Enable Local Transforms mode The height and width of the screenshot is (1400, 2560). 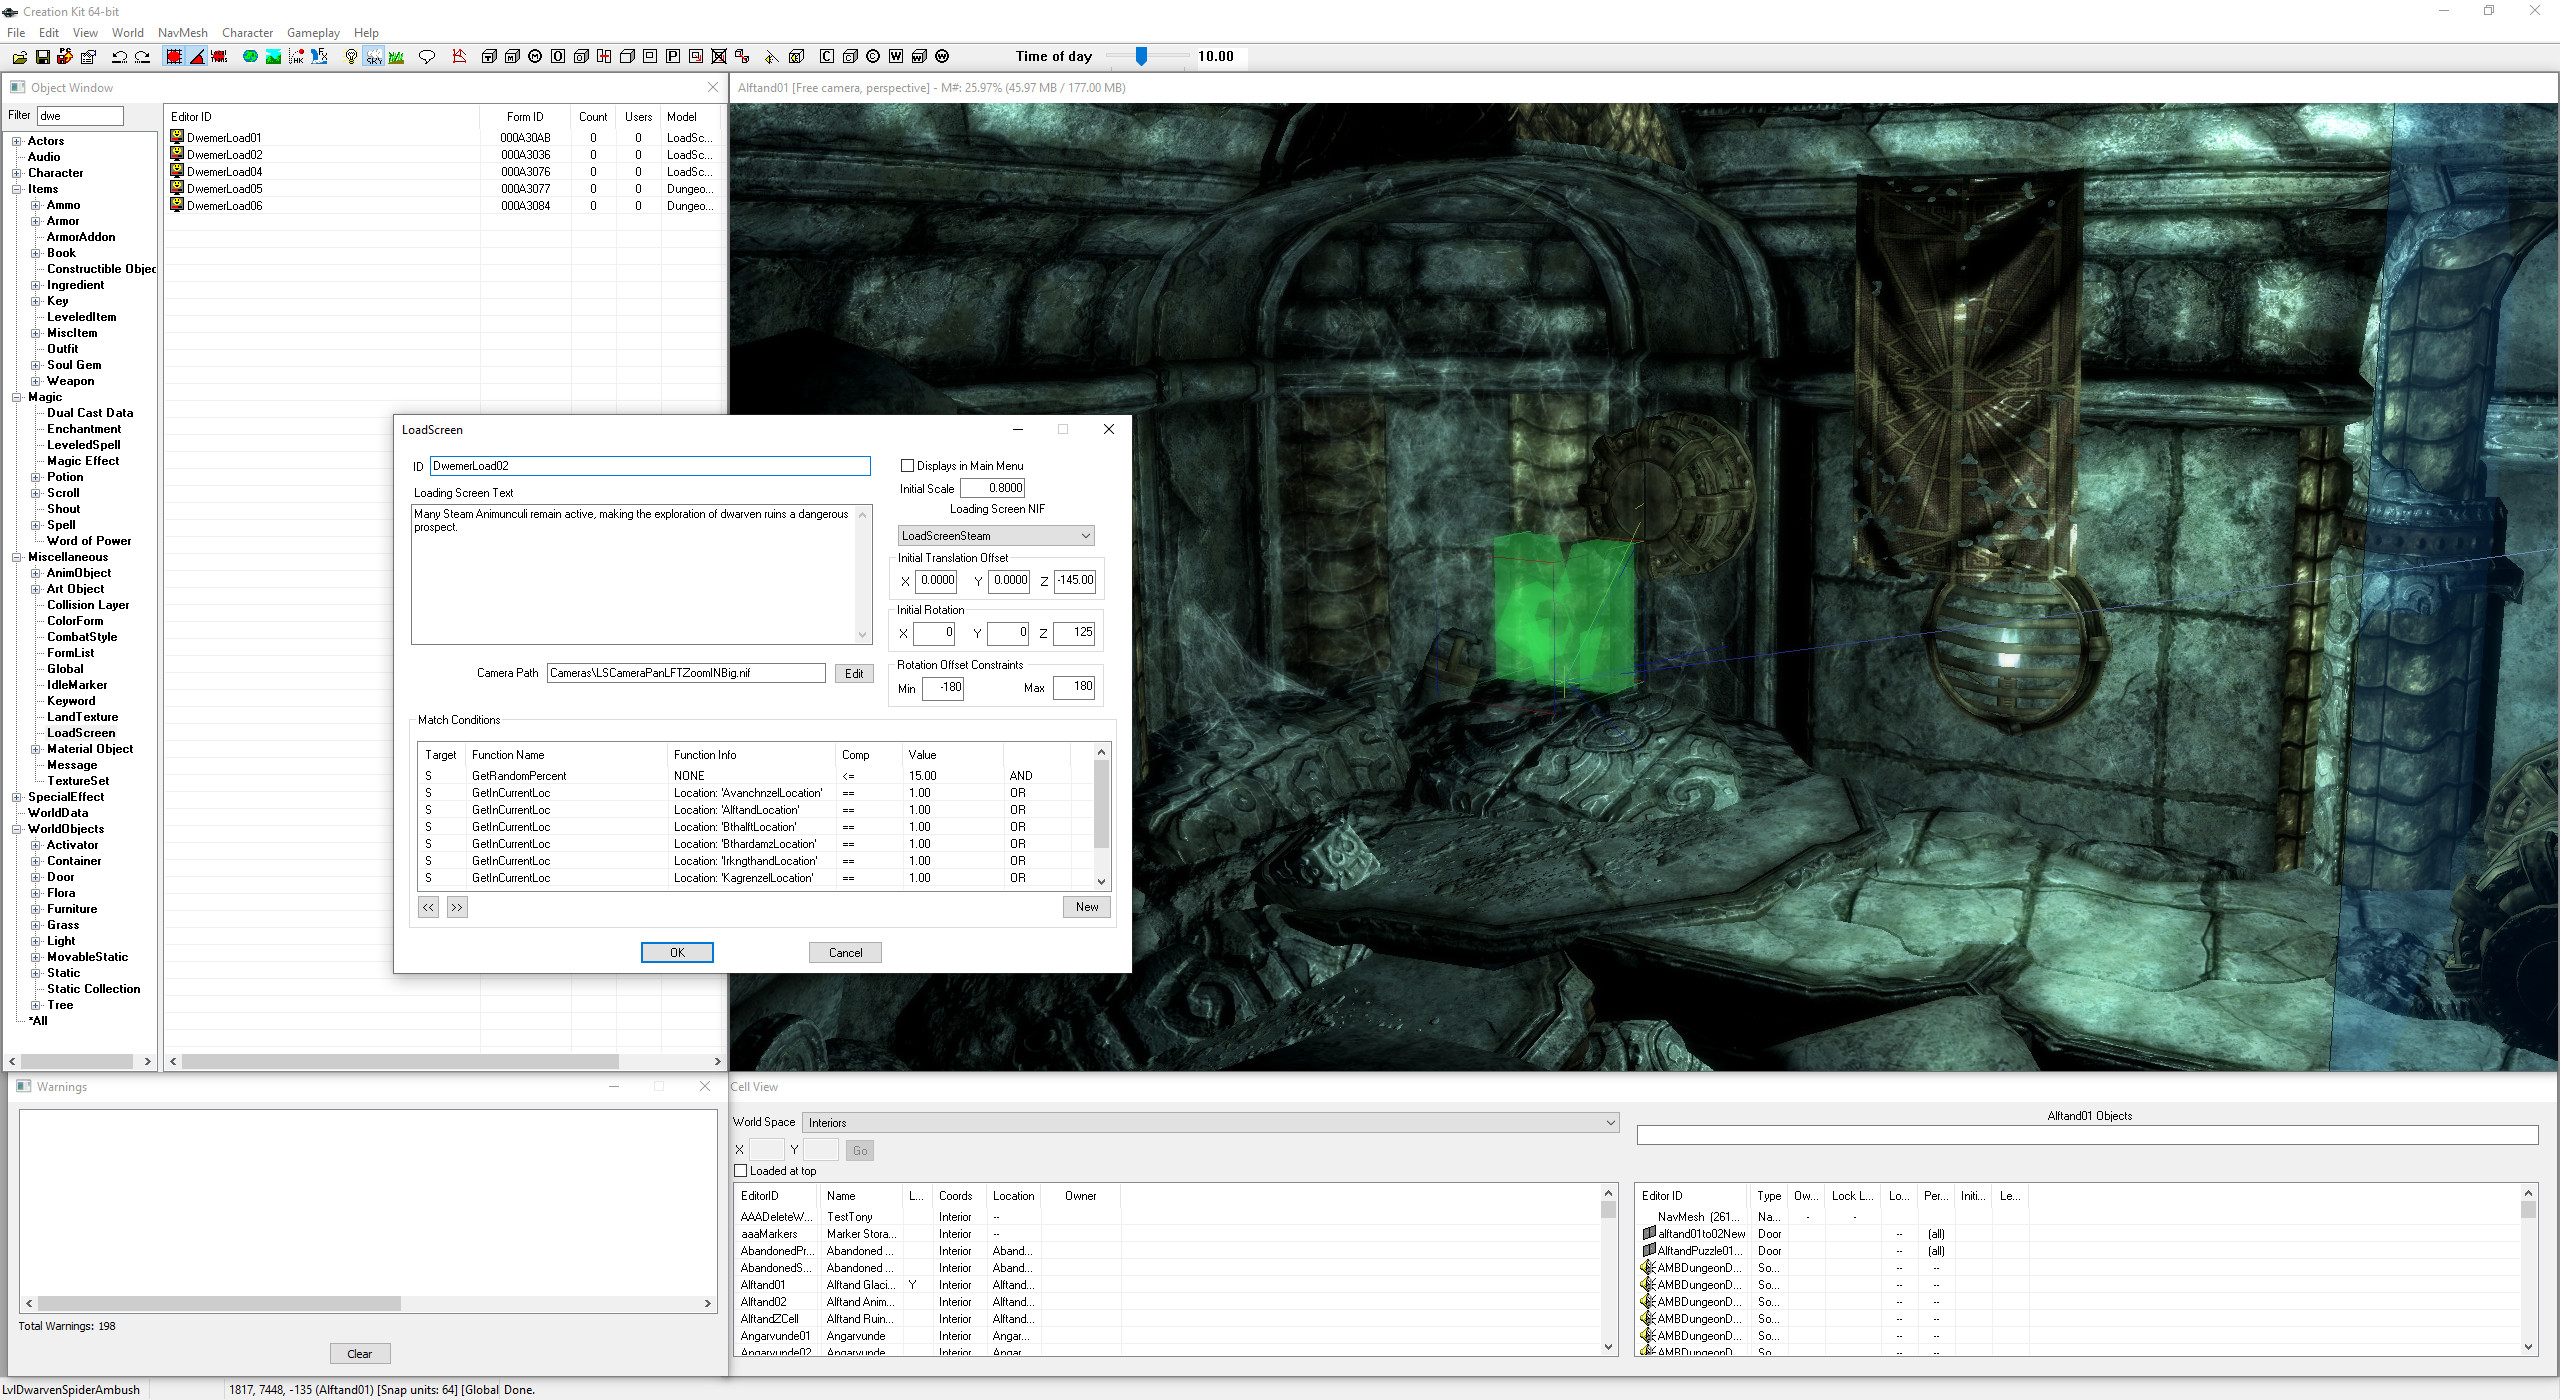coord(220,57)
